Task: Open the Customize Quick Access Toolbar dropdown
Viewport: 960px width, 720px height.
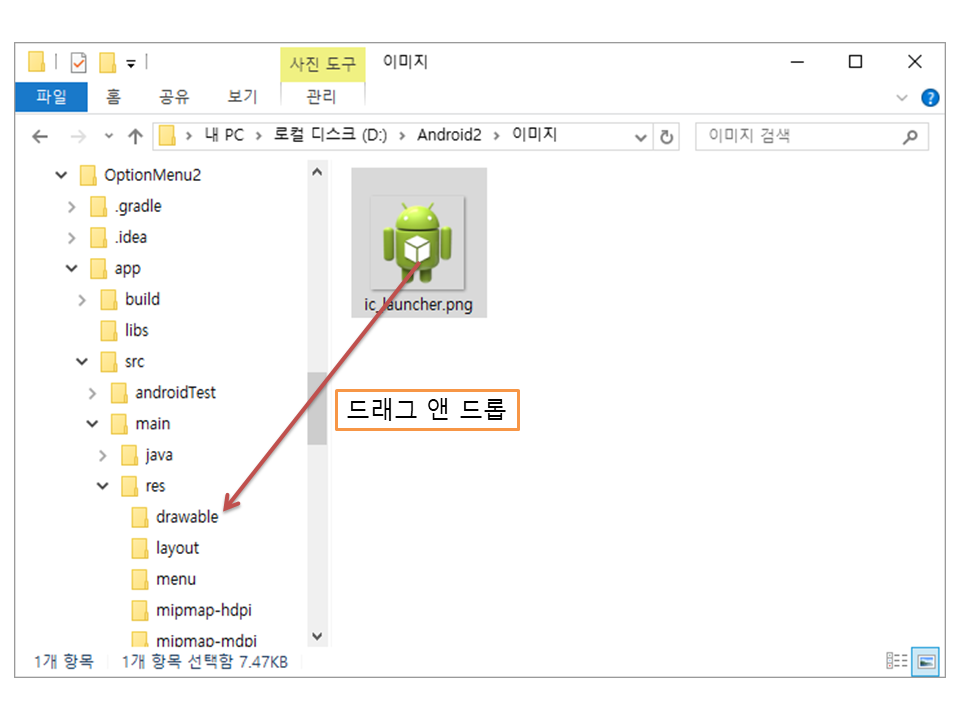Action: tap(131, 64)
